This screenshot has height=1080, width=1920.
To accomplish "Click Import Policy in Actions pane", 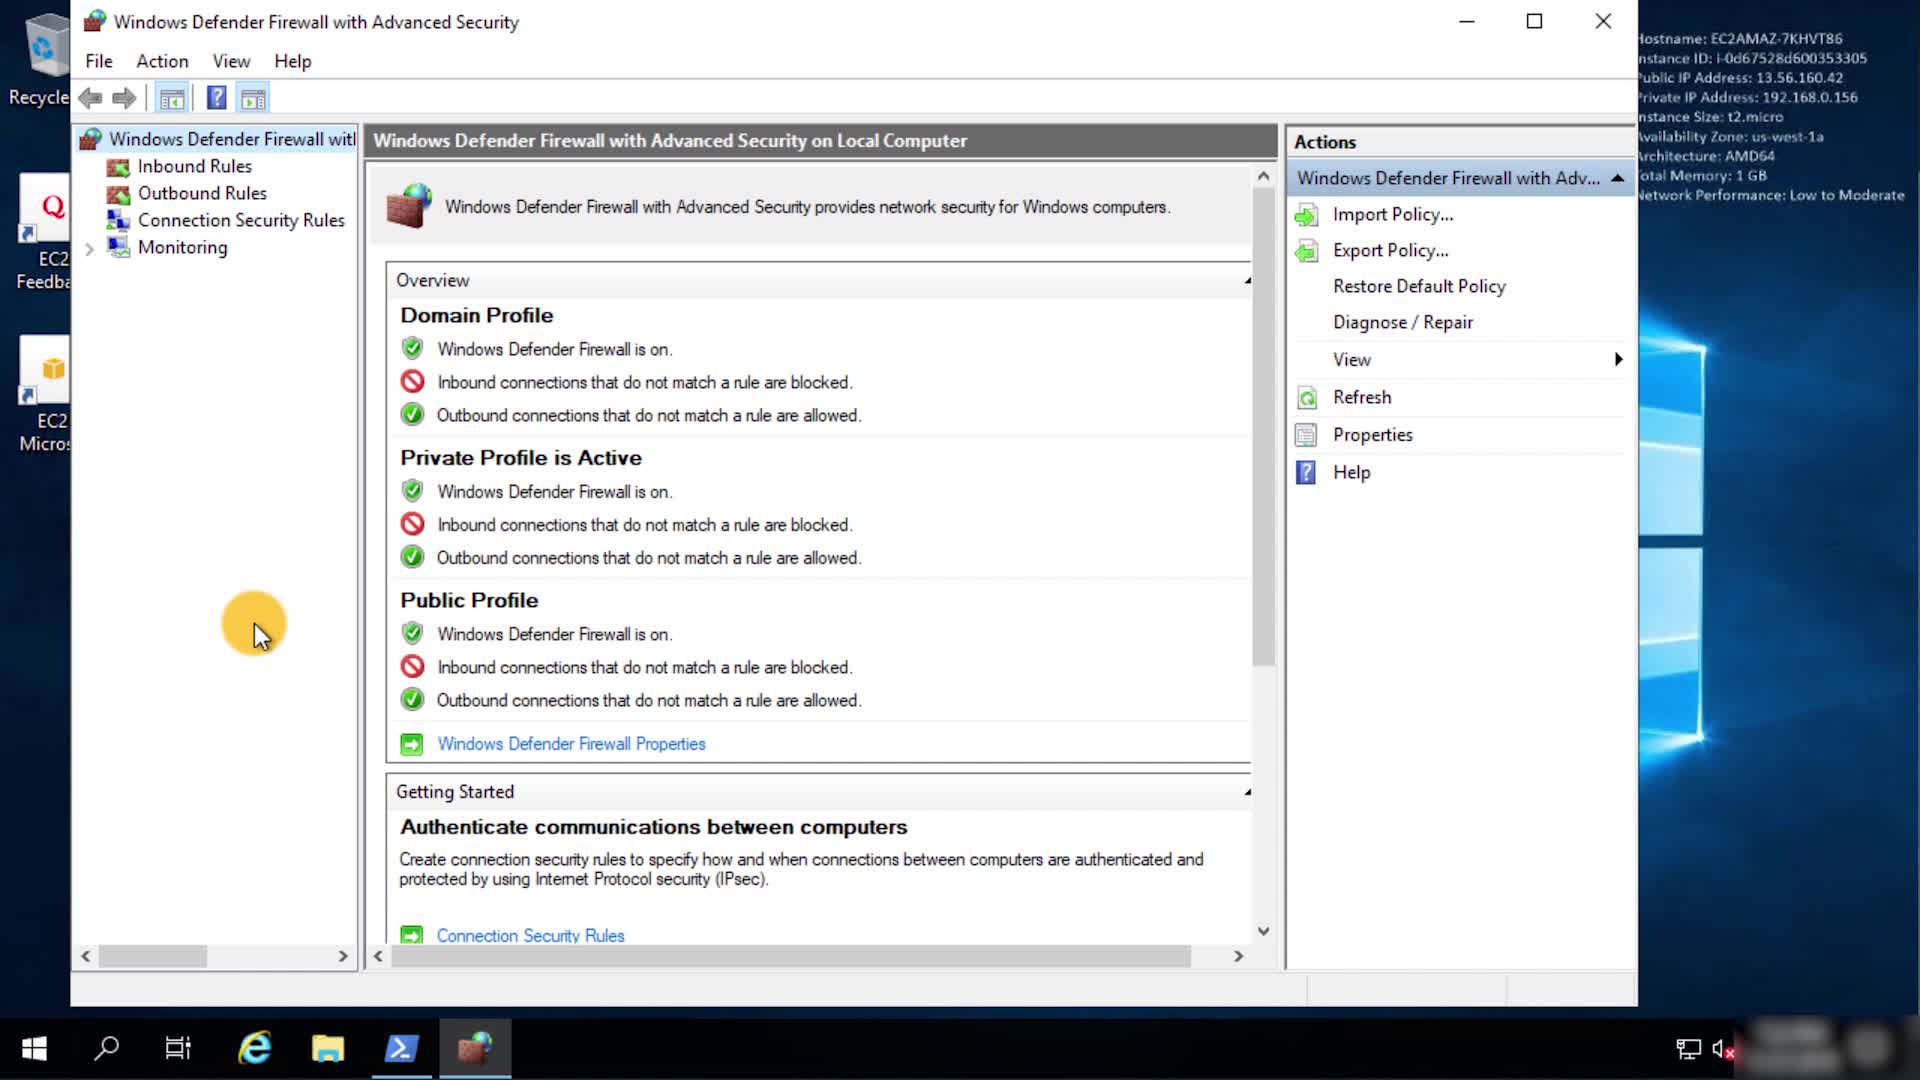I will click(x=1392, y=215).
